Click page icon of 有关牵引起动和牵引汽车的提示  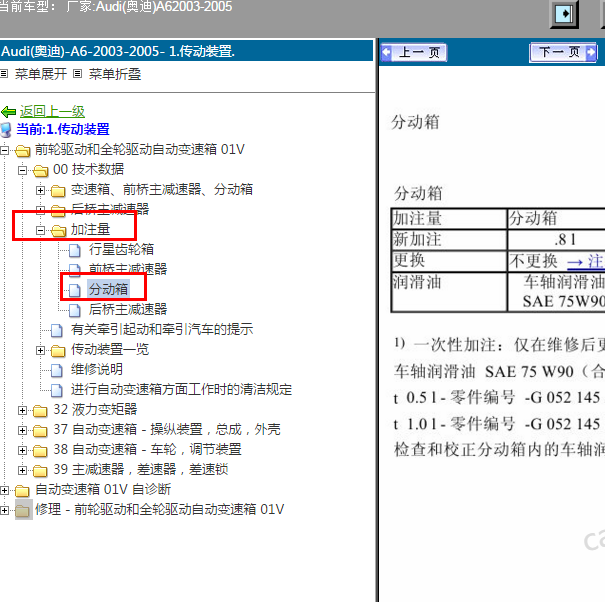[x=57, y=330]
